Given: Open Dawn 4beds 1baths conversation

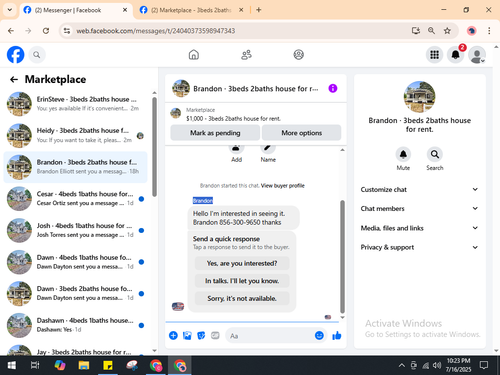Looking at the screenshot, I should pyautogui.click(x=75, y=262).
